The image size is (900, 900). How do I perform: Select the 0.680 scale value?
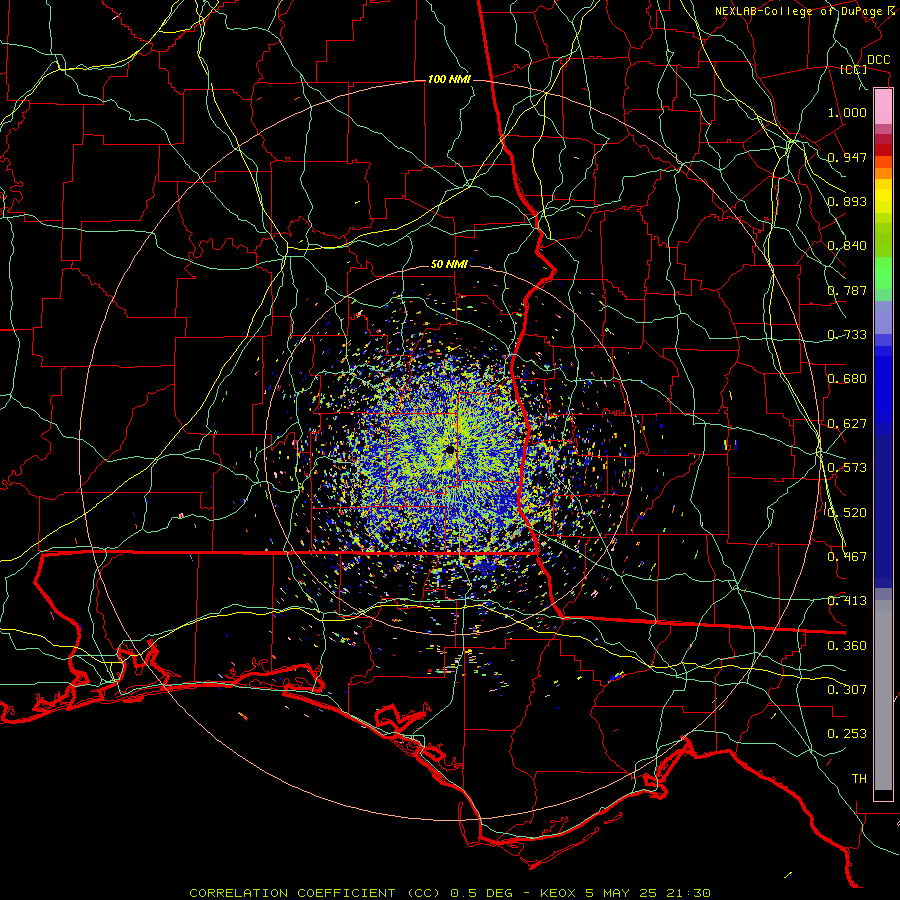coord(847,379)
